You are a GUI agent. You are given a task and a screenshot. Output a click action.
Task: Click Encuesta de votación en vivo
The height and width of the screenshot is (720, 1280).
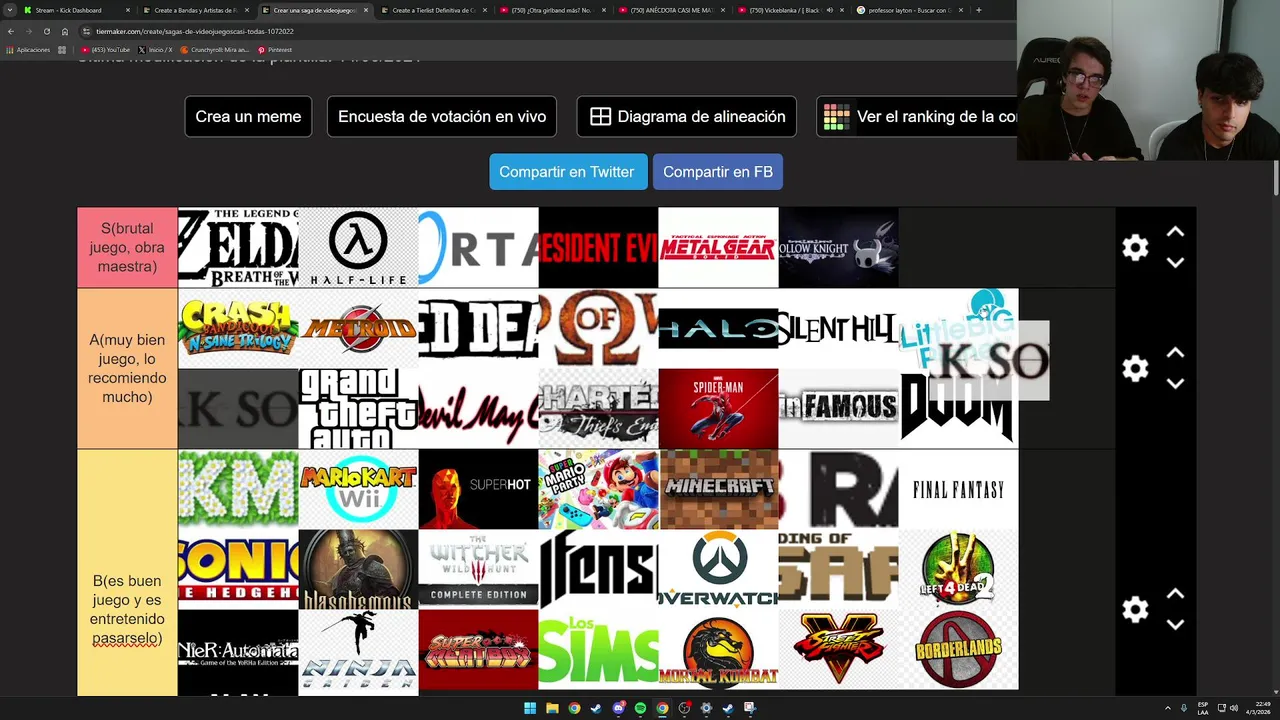click(x=442, y=117)
